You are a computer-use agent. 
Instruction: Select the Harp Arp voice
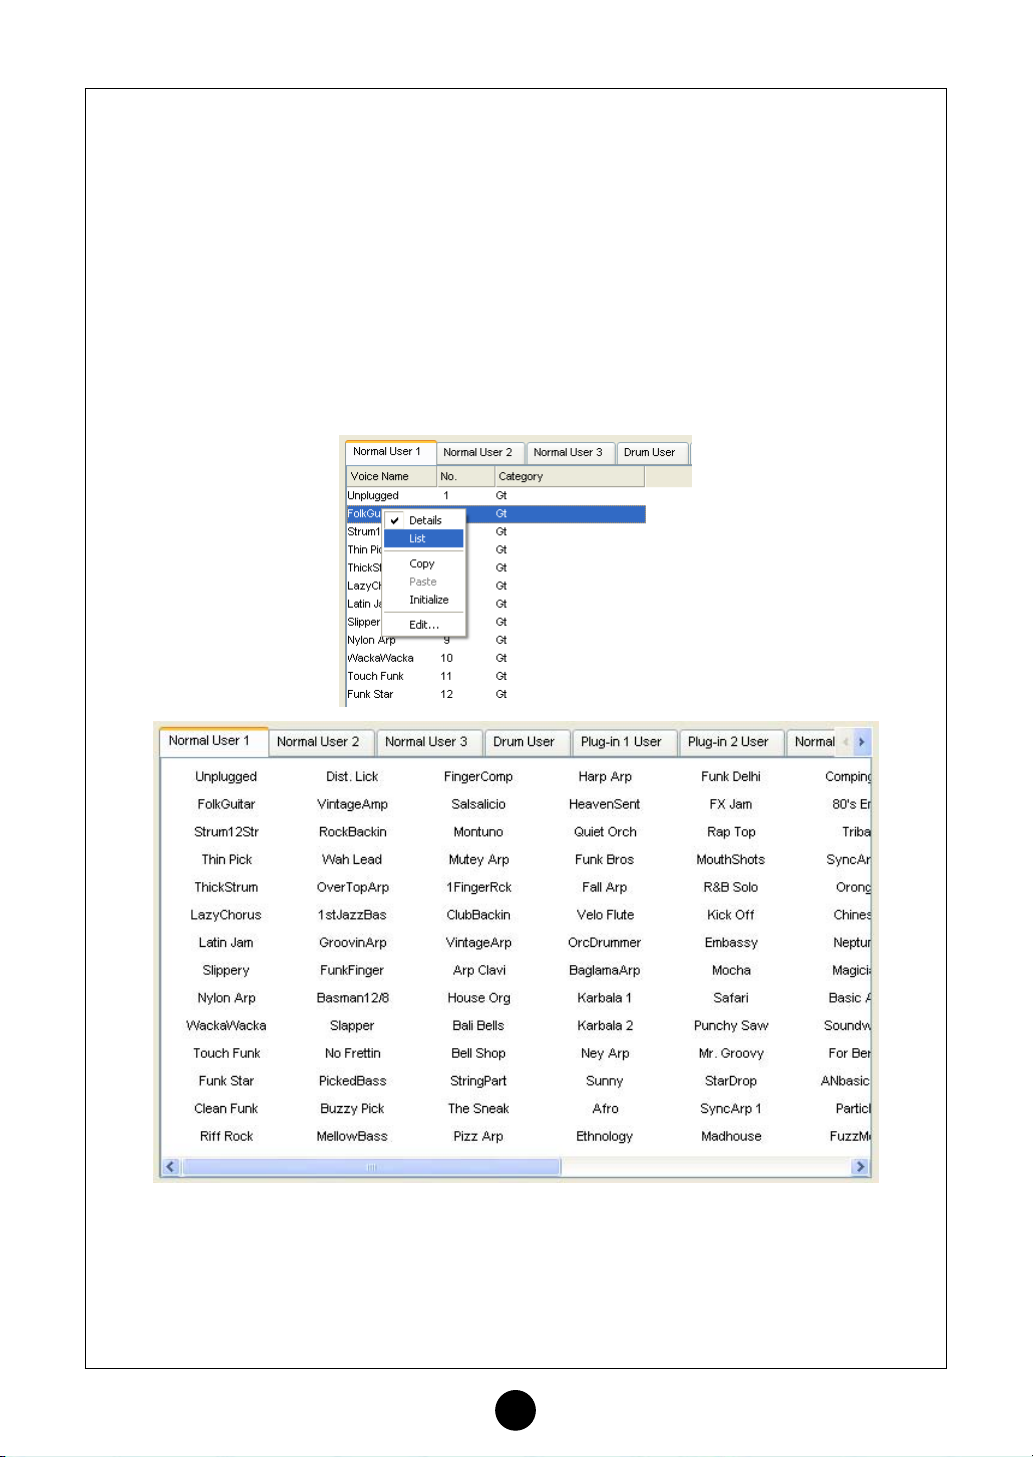tap(605, 777)
